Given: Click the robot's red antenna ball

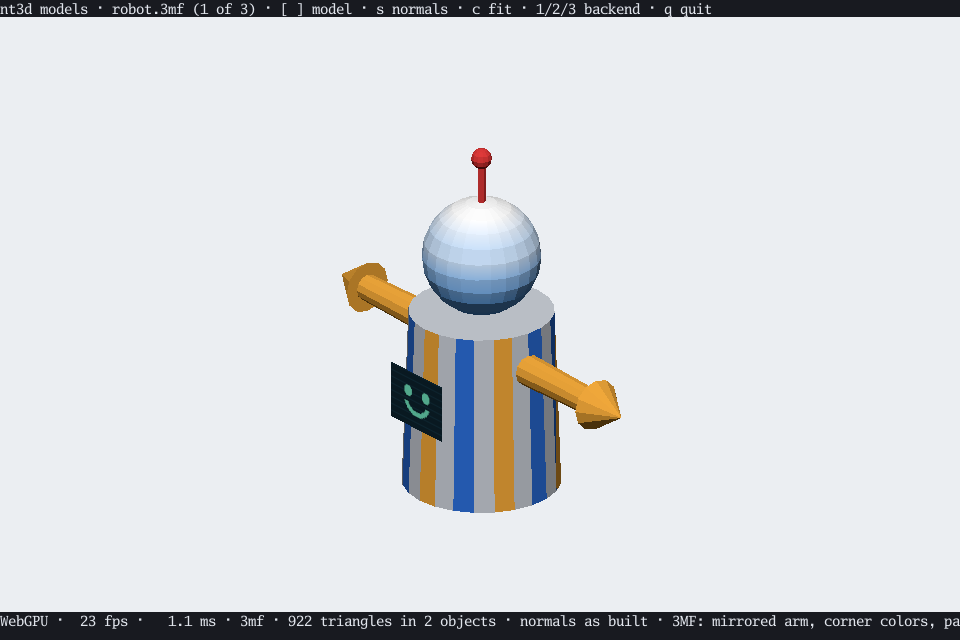Looking at the screenshot, I should click(x=481, y=157).
